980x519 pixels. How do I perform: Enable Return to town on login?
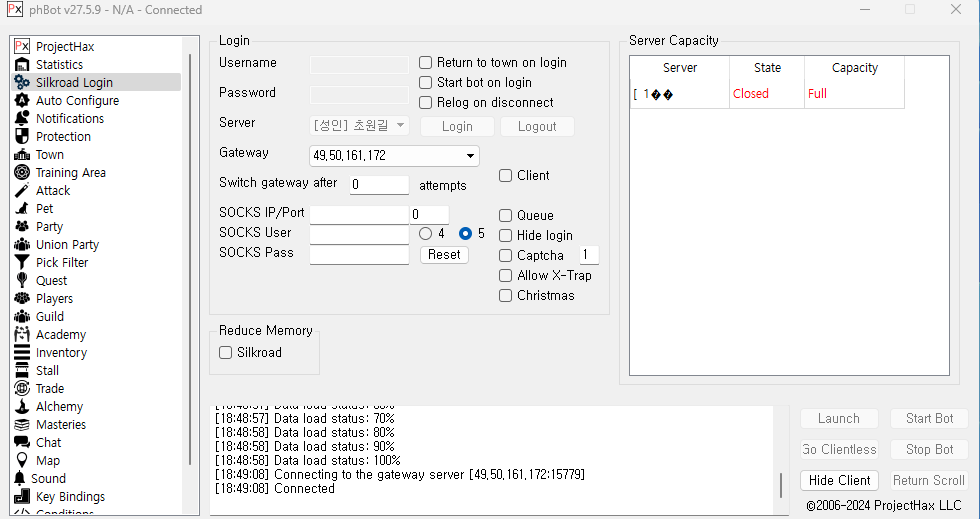426,63
